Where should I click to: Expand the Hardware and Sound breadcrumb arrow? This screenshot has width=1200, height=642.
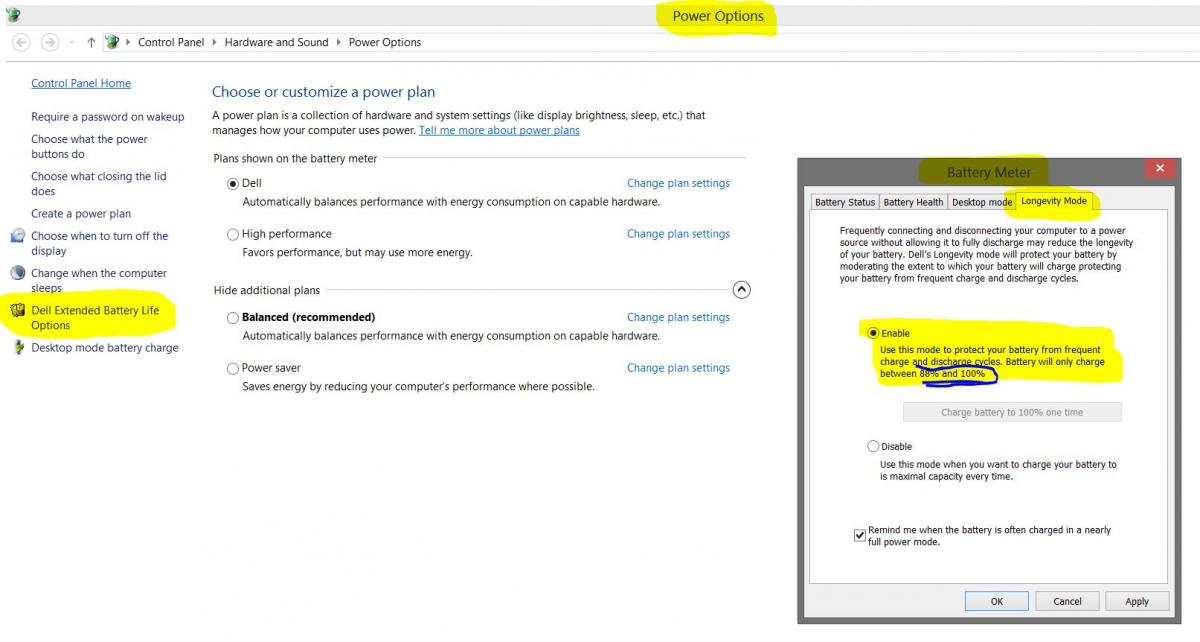tap(338, 42)
